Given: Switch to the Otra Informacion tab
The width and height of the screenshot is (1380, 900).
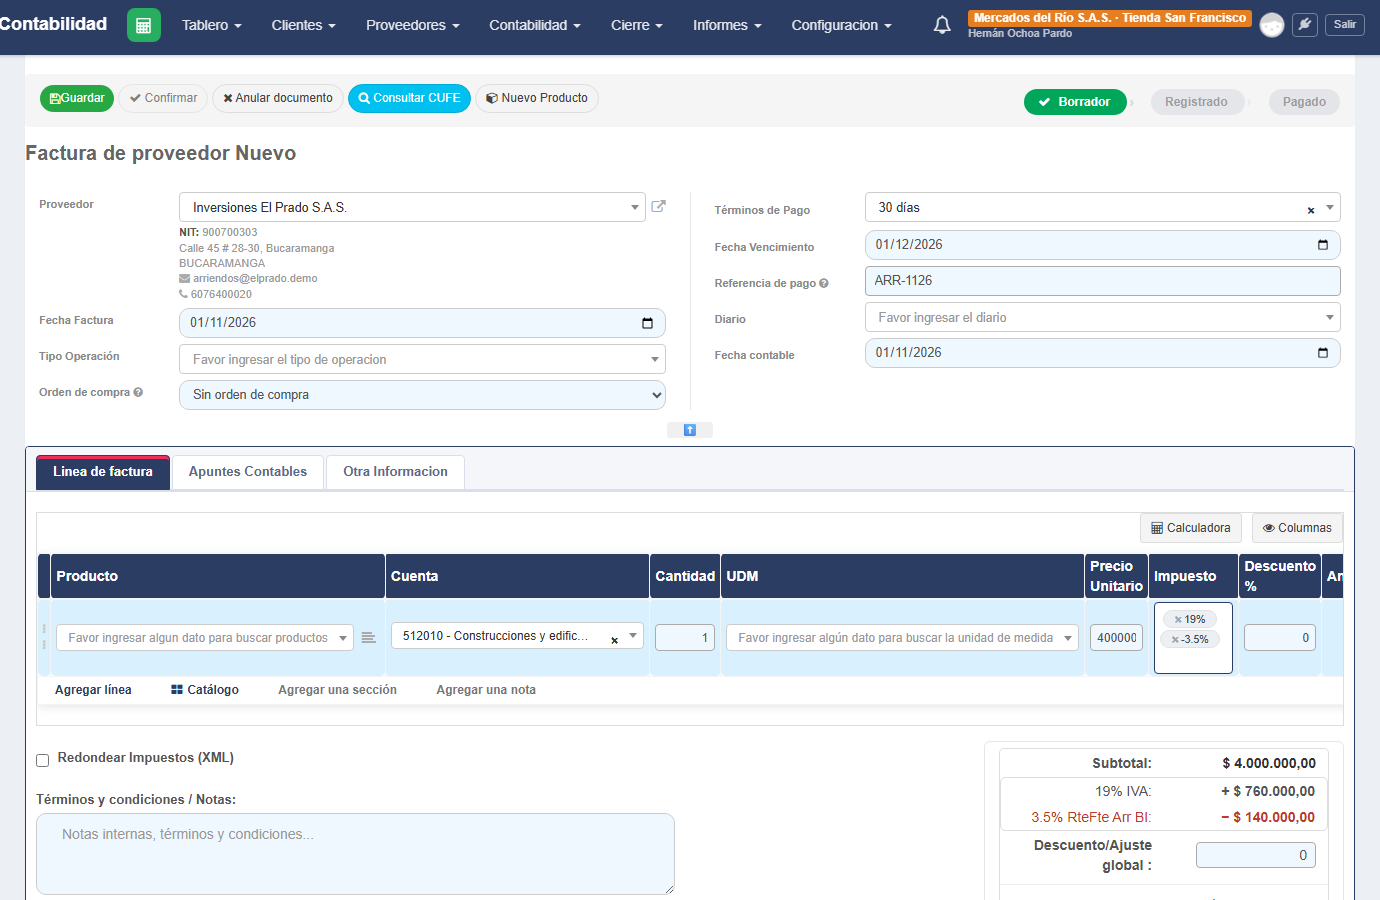Looking at the screenshot, I should pyautogui.click(x=396, y=472).
